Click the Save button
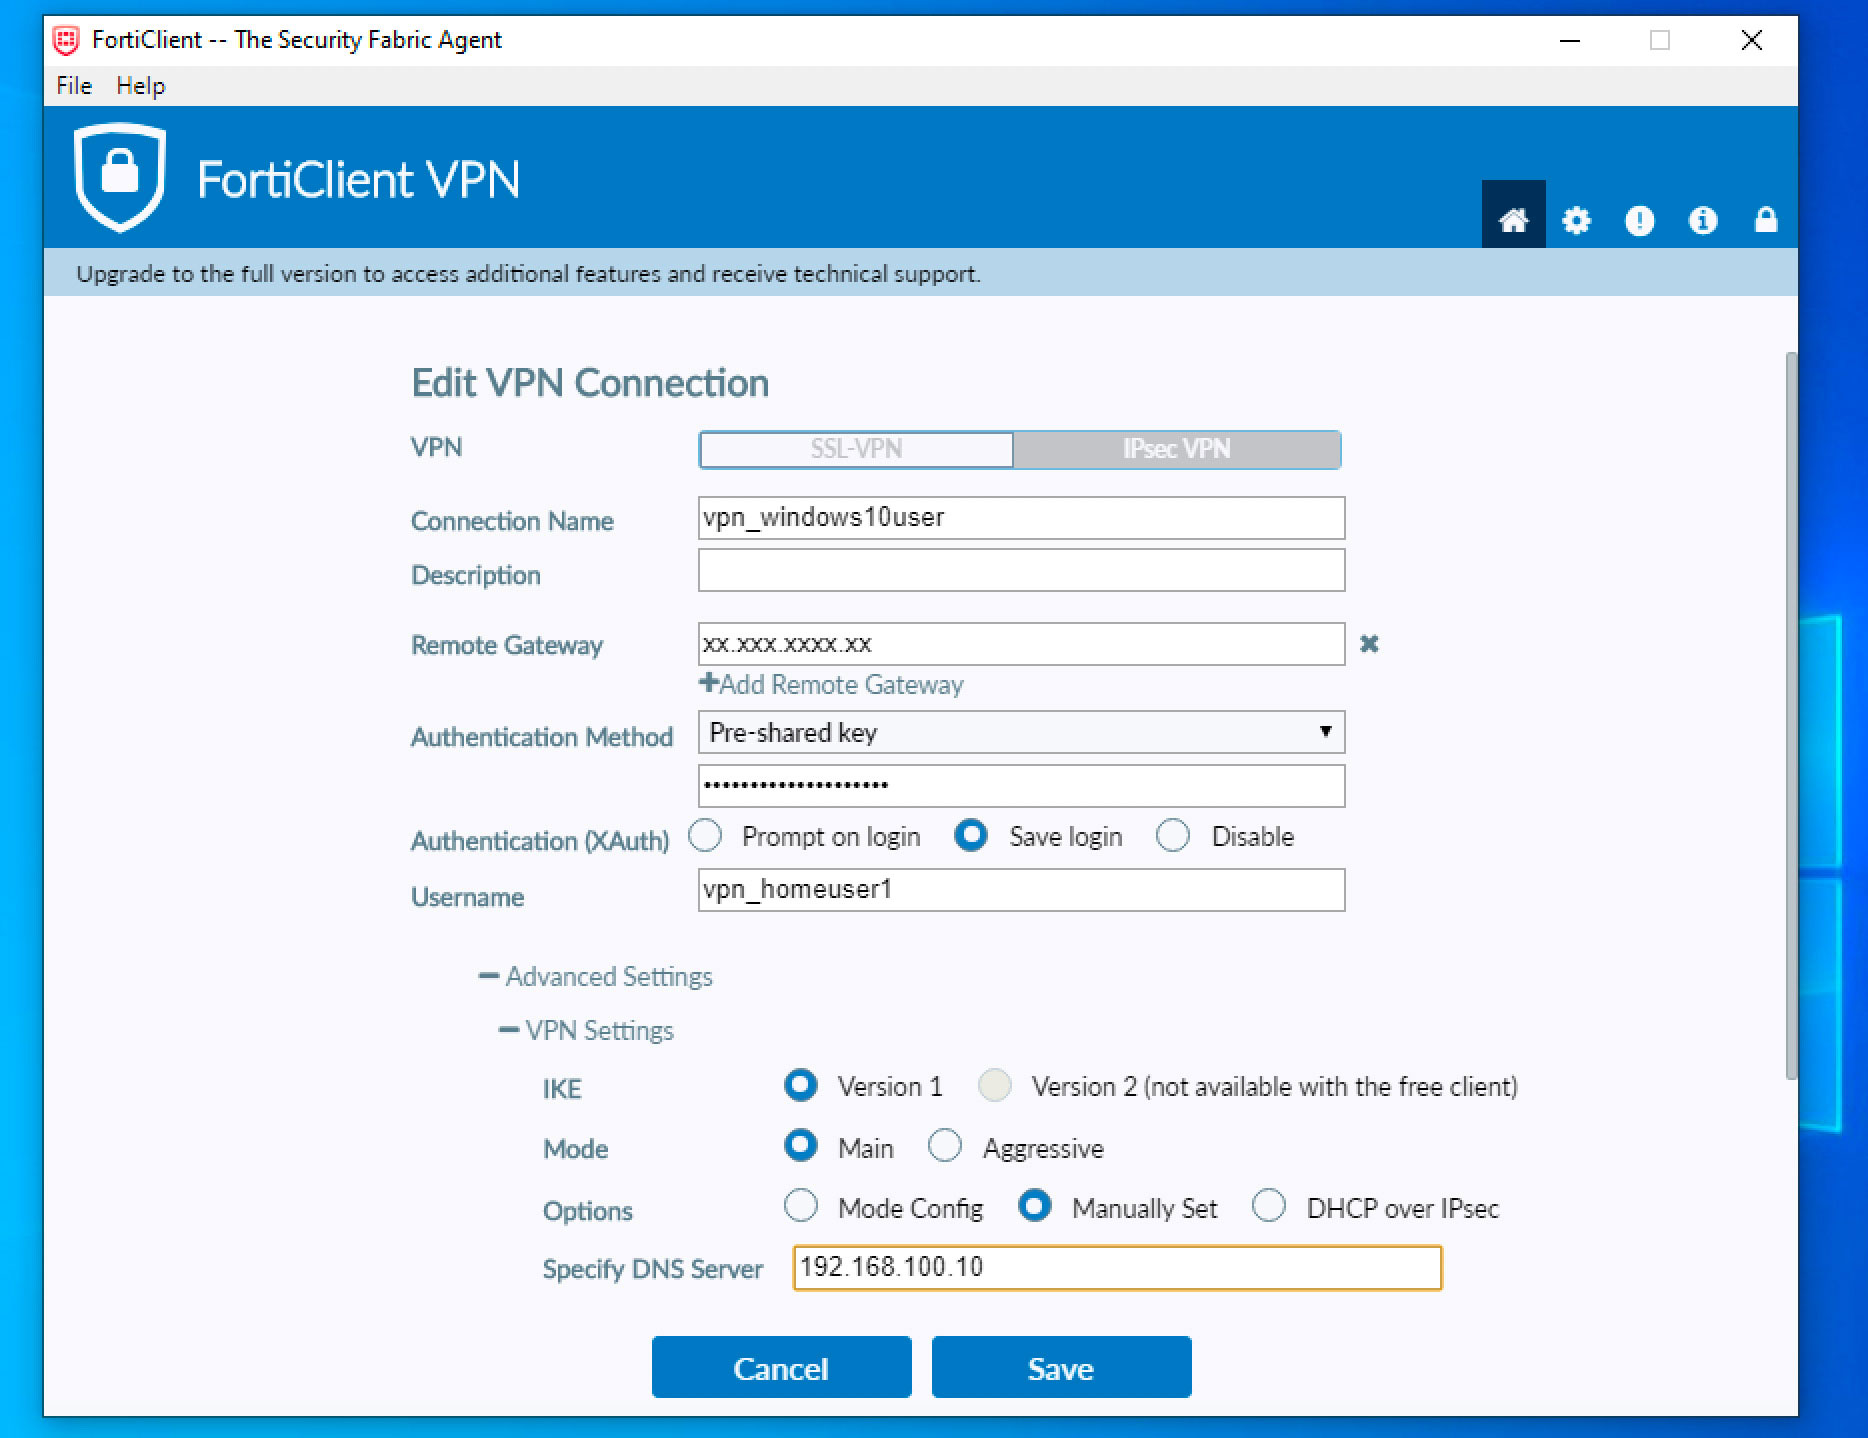 click(1061, 1367)
